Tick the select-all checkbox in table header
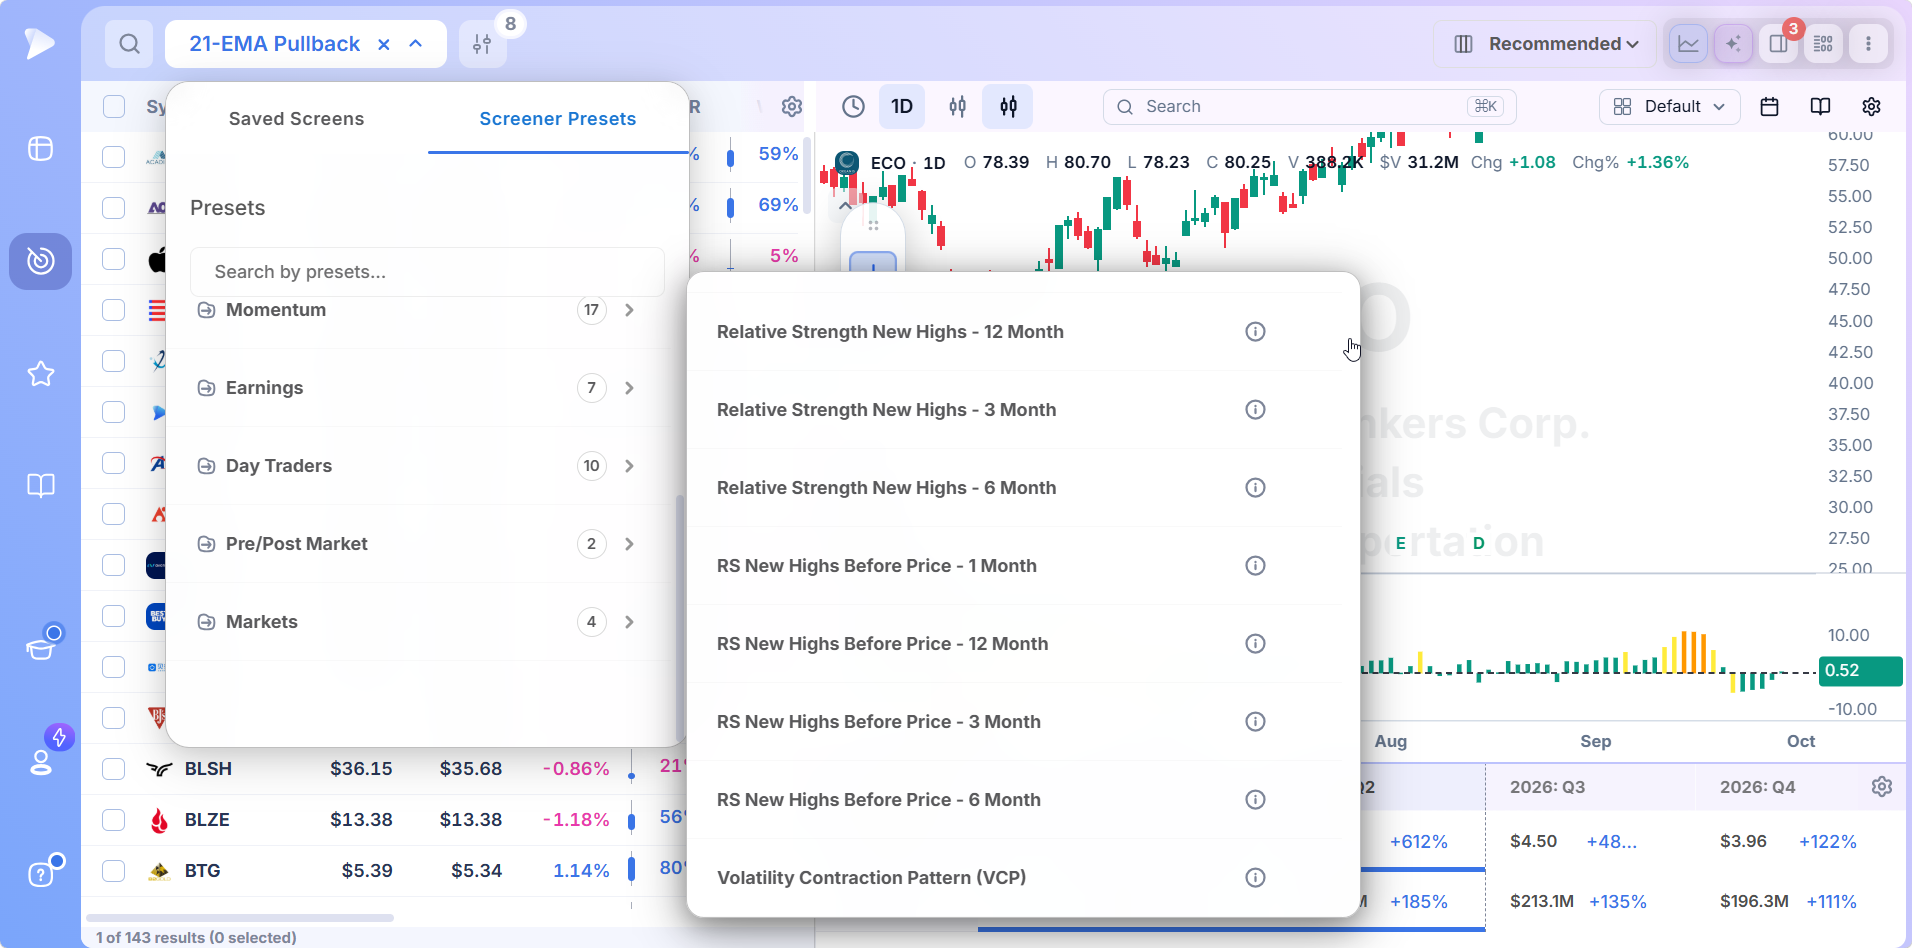The width and height of the screenshot is (1912, 948). 114,107
